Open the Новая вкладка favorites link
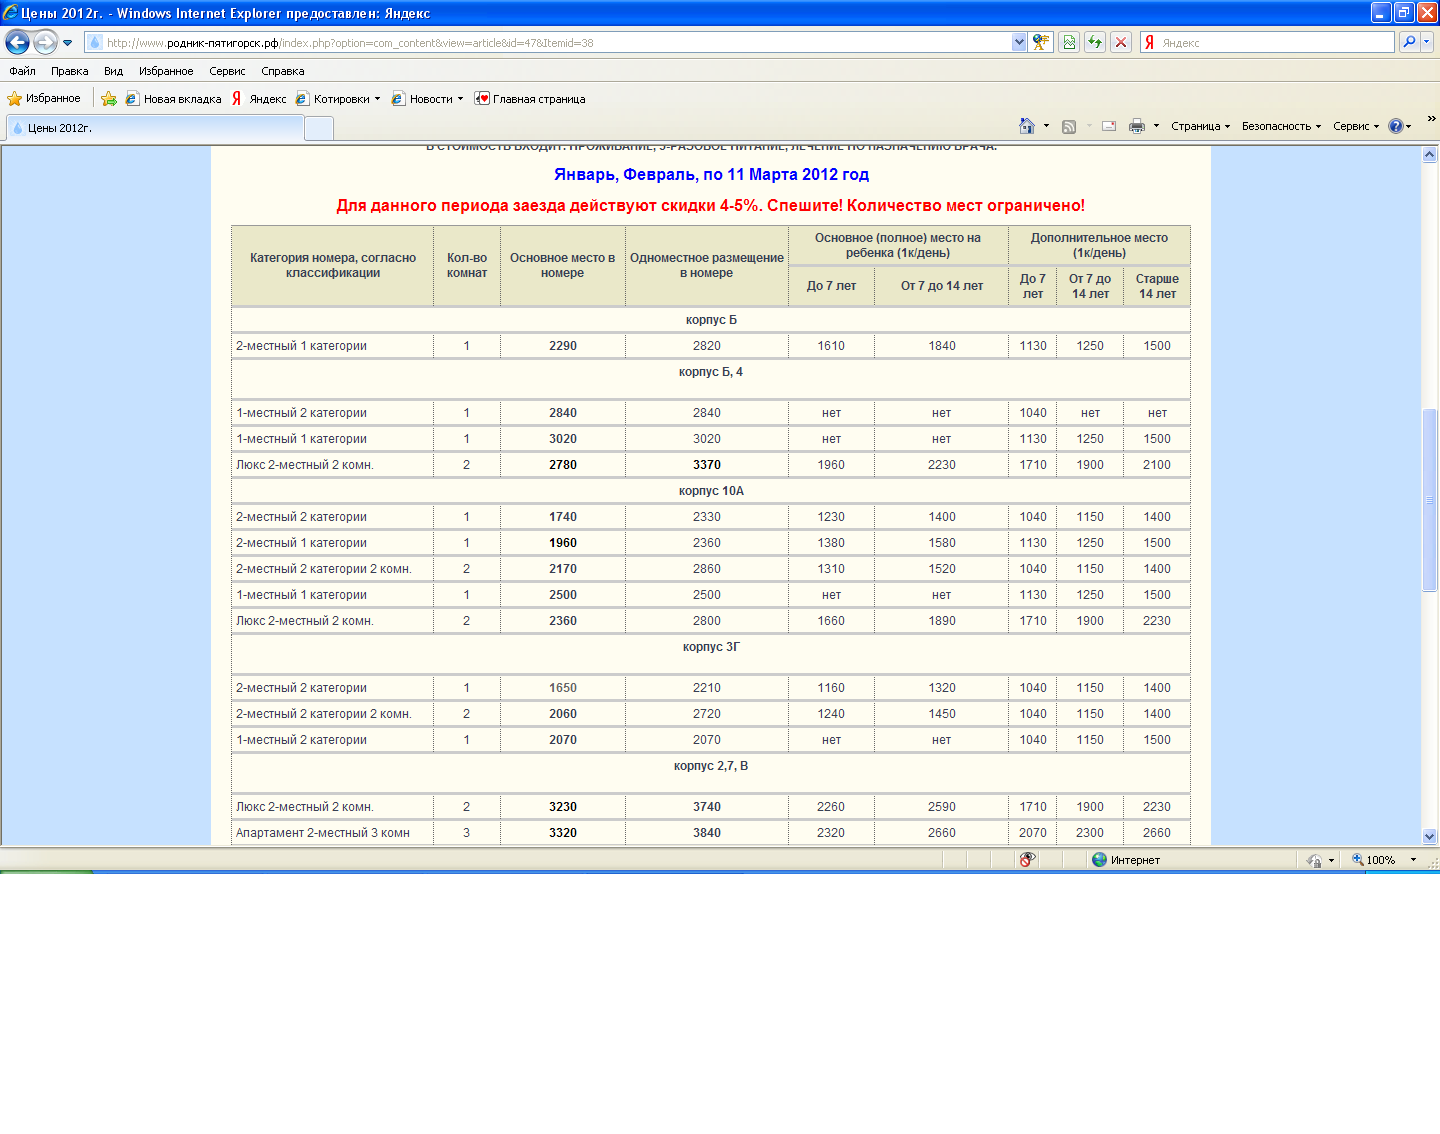Image resolution: width=1440 pixels, height=1134 pixels. tap(173, 99)
